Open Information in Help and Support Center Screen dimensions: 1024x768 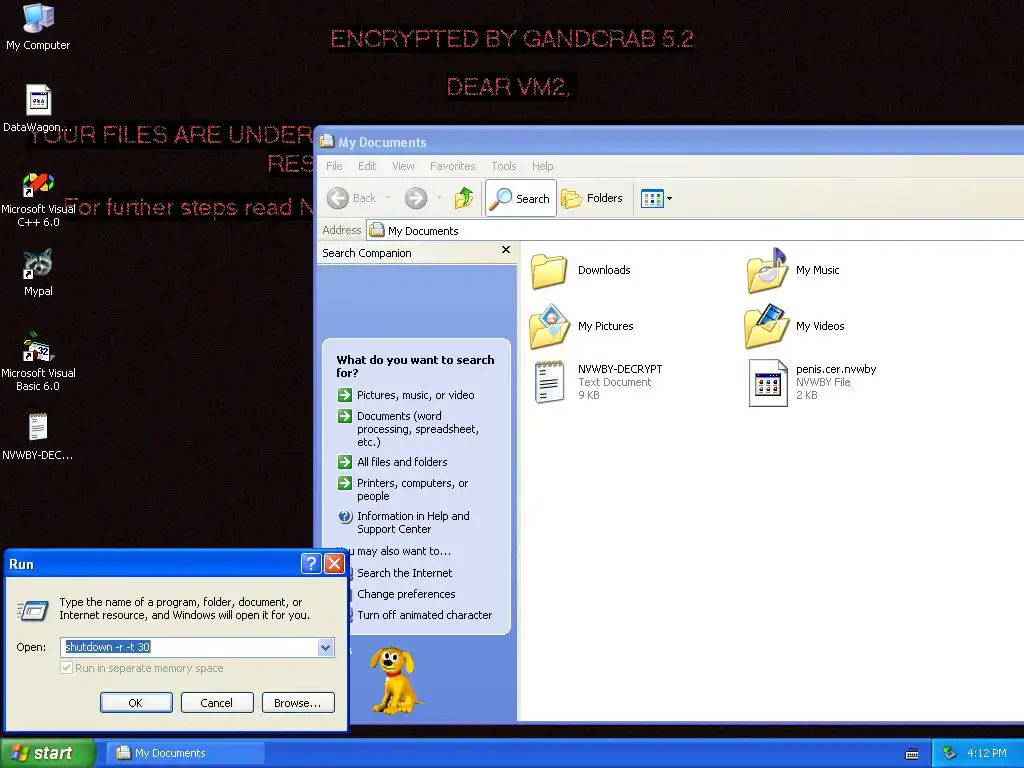click(404, 522)
